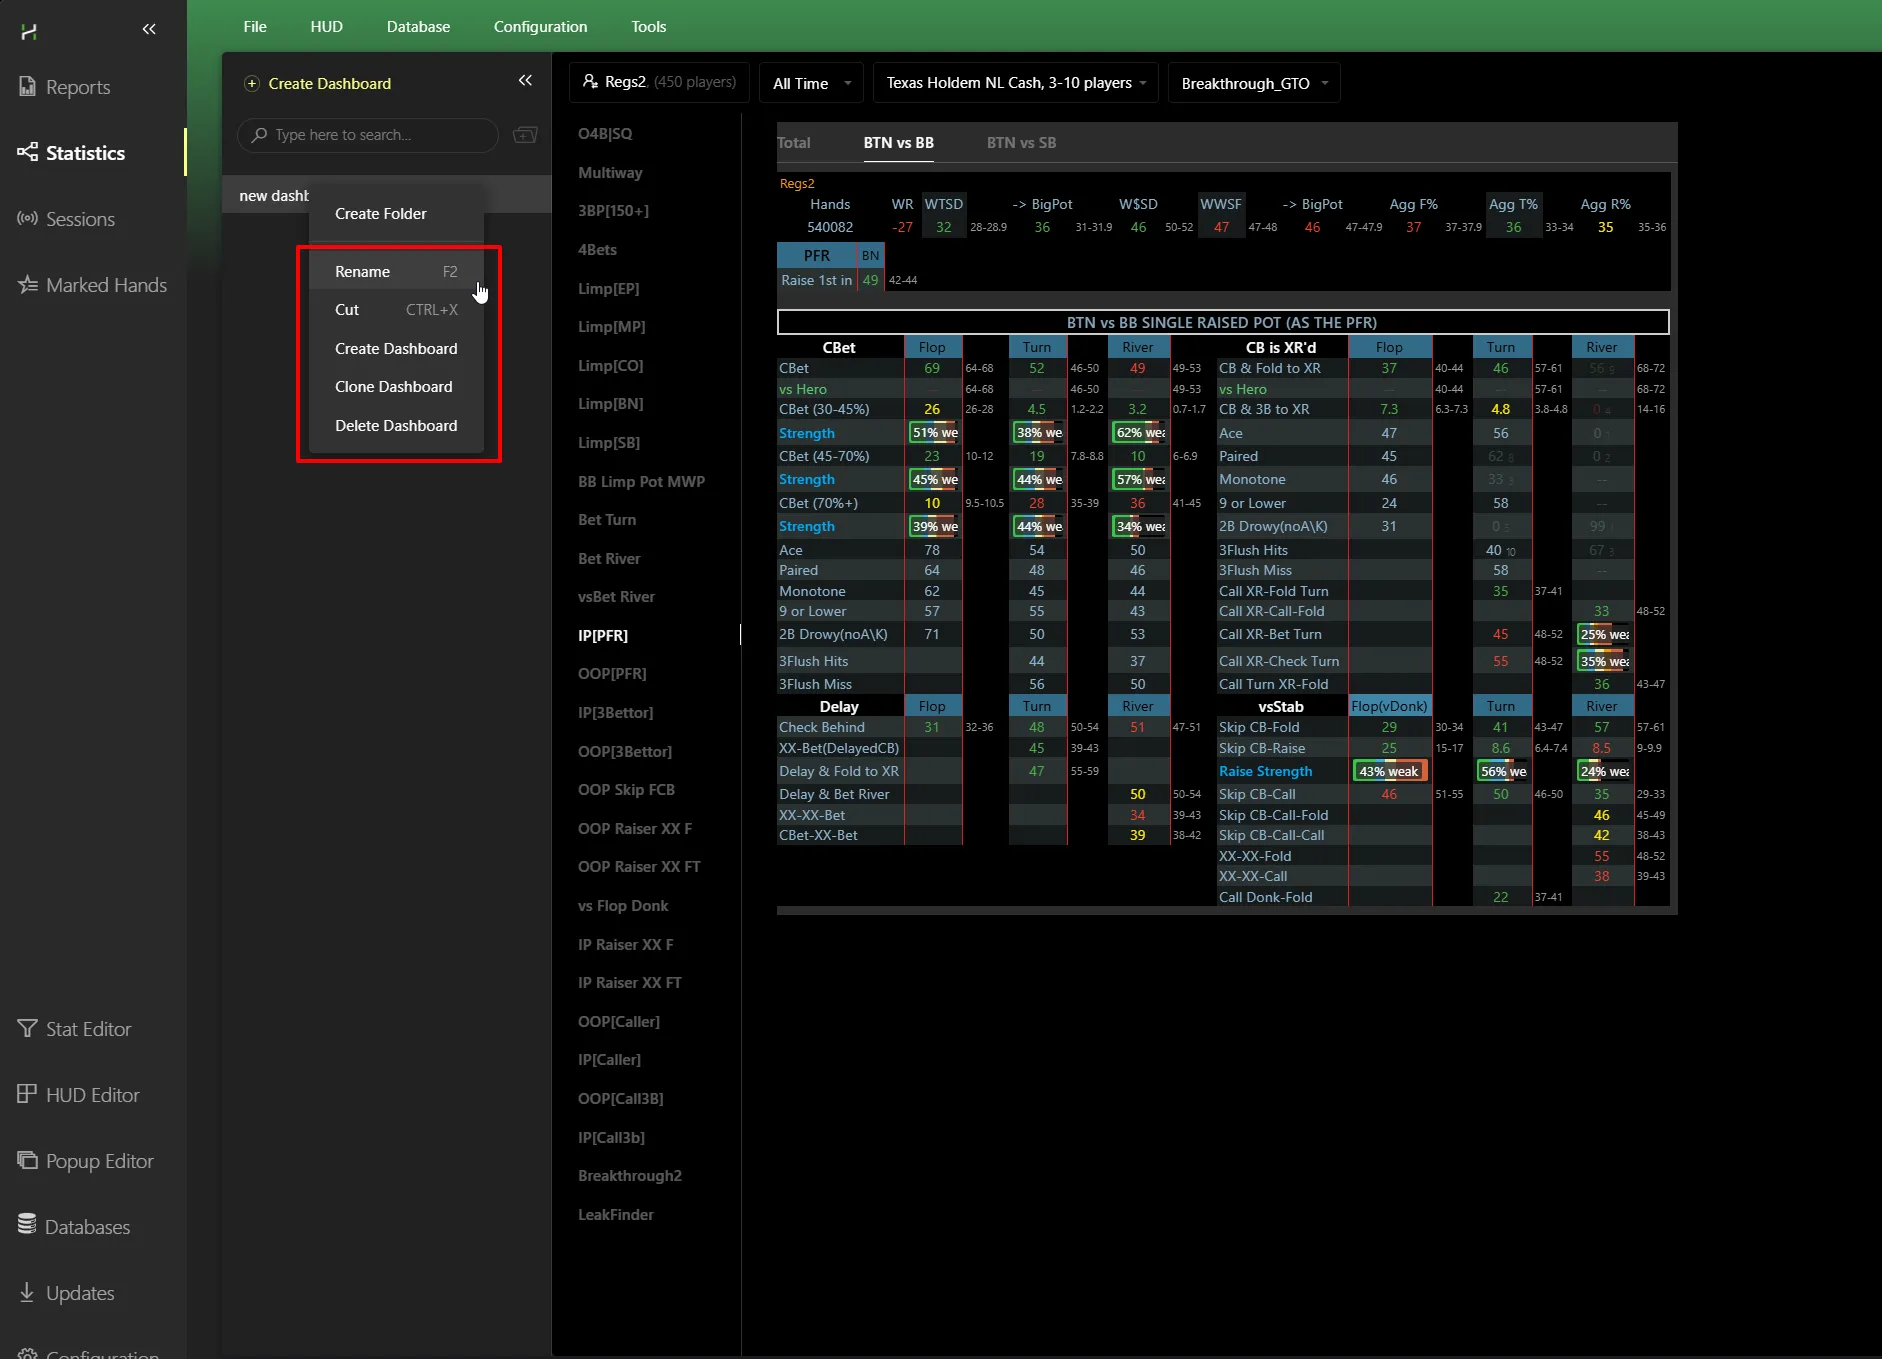The image size is (1882, 1359).
Task: Select Rename in the context menu
Action: pos(363,272)
